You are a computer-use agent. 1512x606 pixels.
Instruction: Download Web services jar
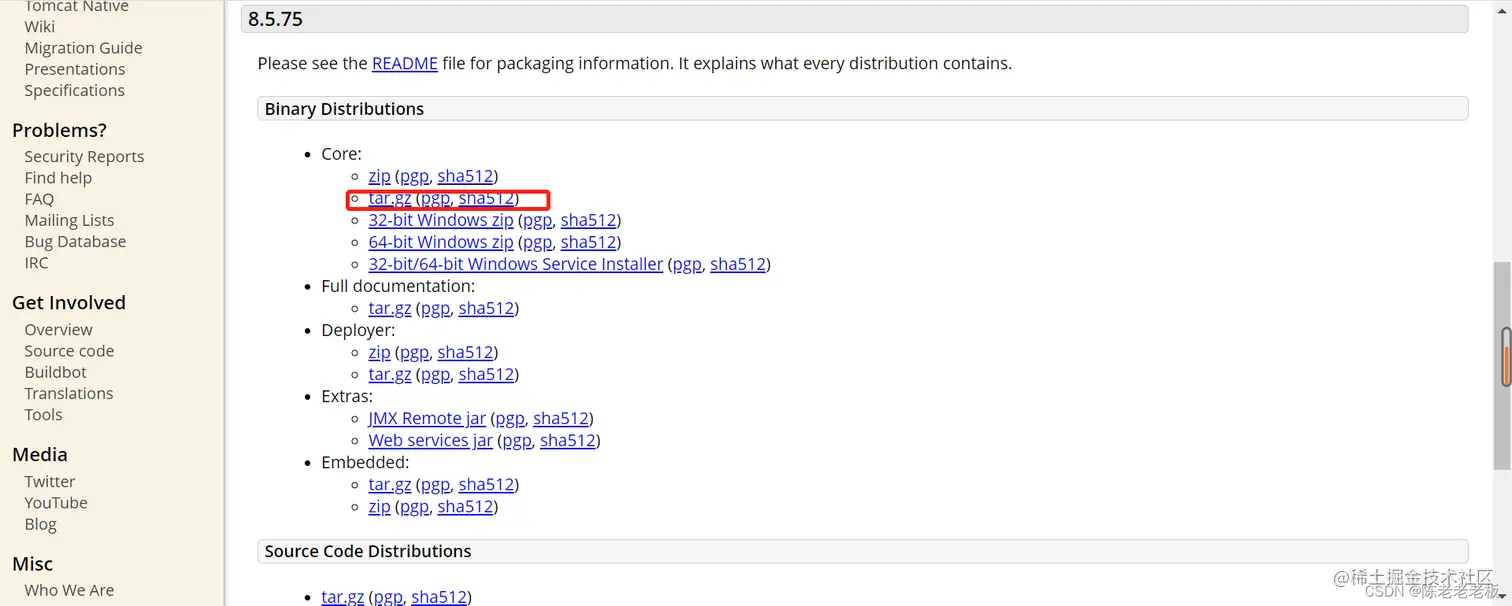[x=431, y=440]
